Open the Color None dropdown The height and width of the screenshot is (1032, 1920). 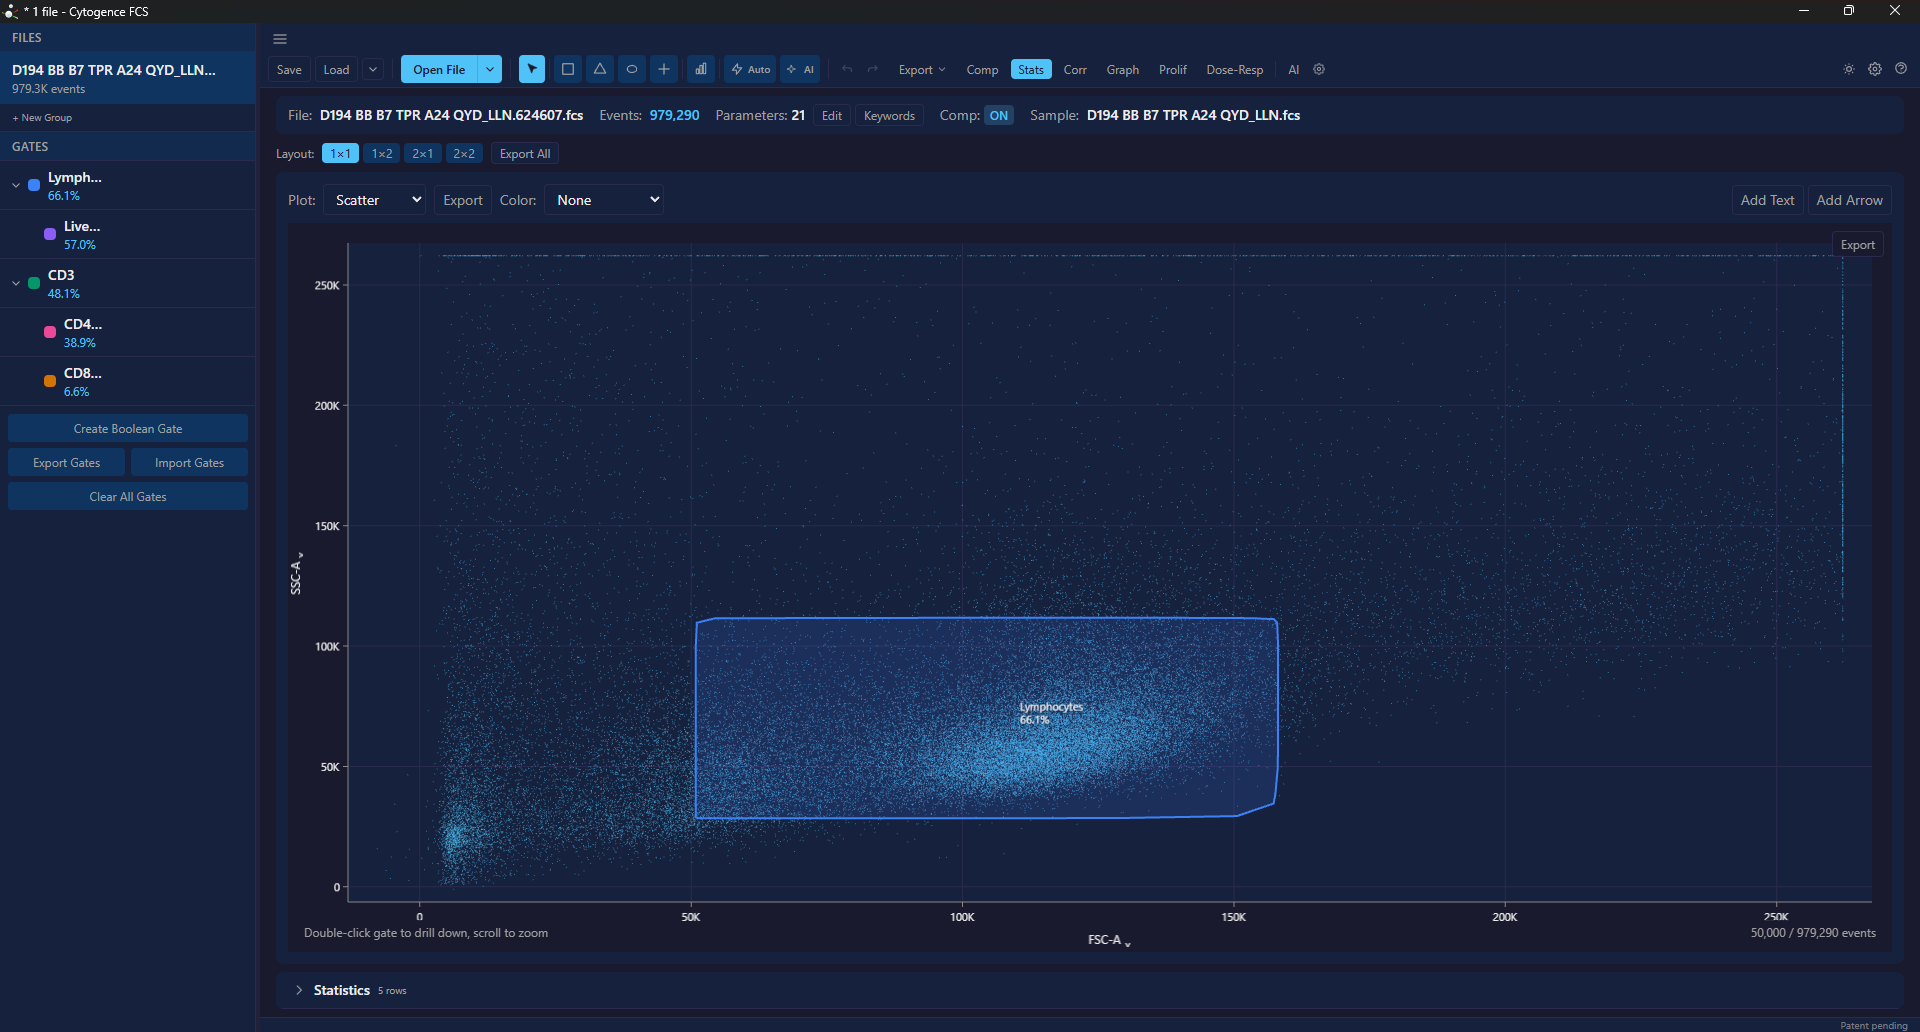point(605,200)
